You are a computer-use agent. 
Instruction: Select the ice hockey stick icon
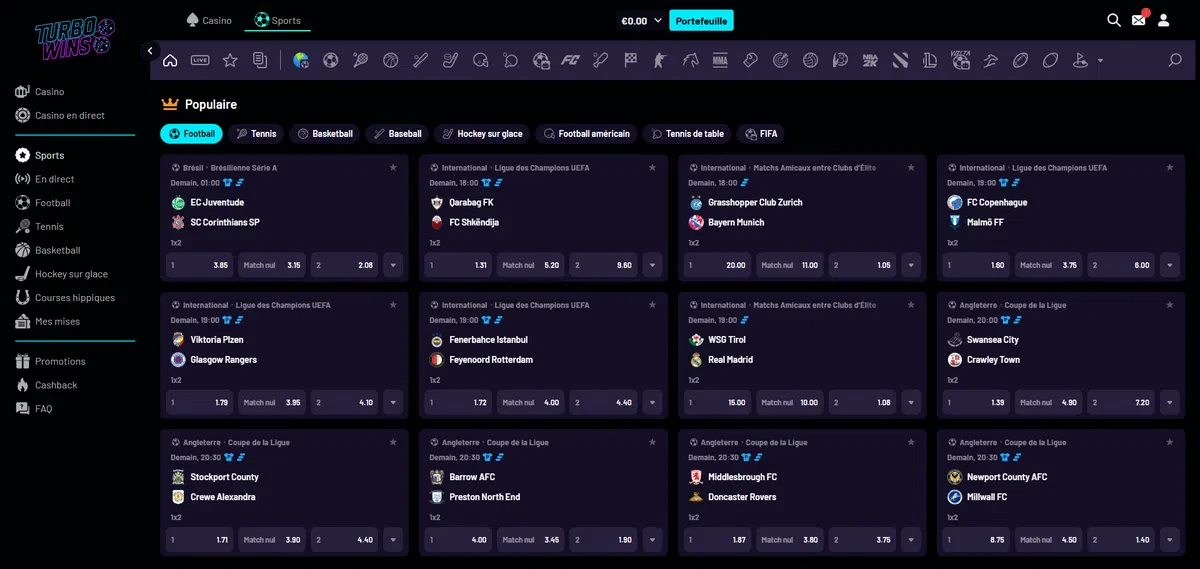(451, 60)
